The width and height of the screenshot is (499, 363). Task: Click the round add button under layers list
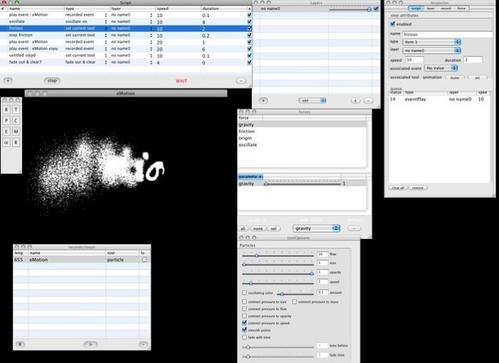[x=263, y=100]
